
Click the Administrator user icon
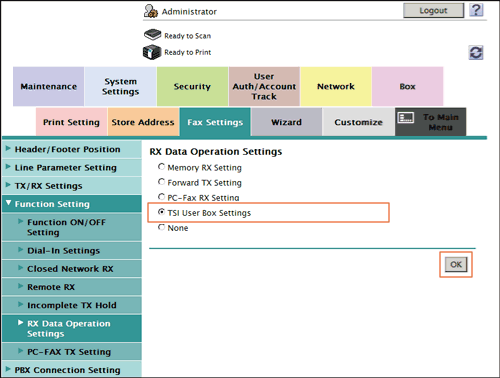coord(151,11)
